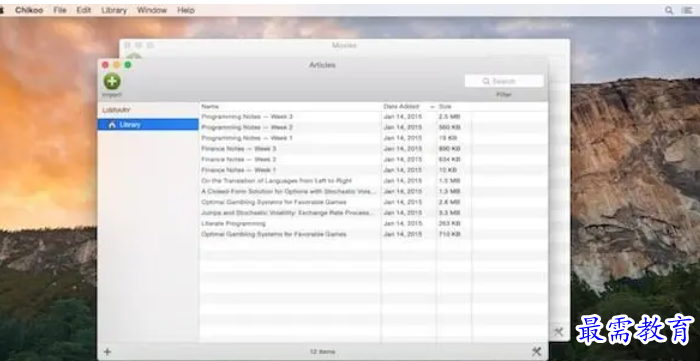Image resolution: width=700 pixels, height=361 pixels.
Task: Close the Articles window with red button
Action: [105, 65]
